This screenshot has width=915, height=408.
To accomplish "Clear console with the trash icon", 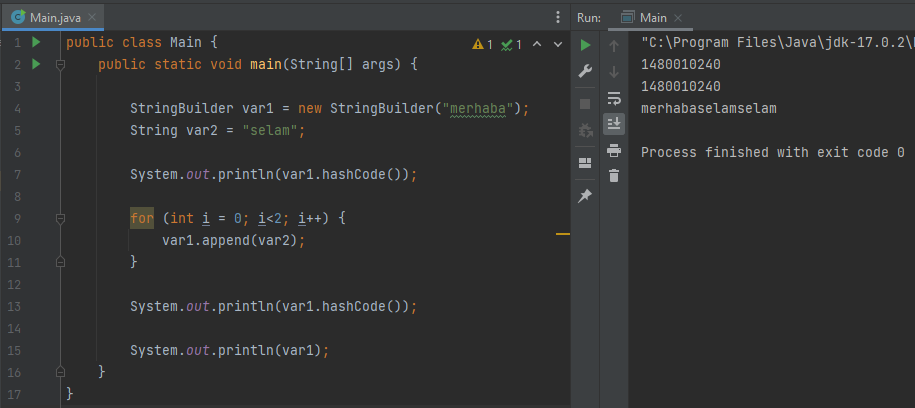I will tap(614, 176).
